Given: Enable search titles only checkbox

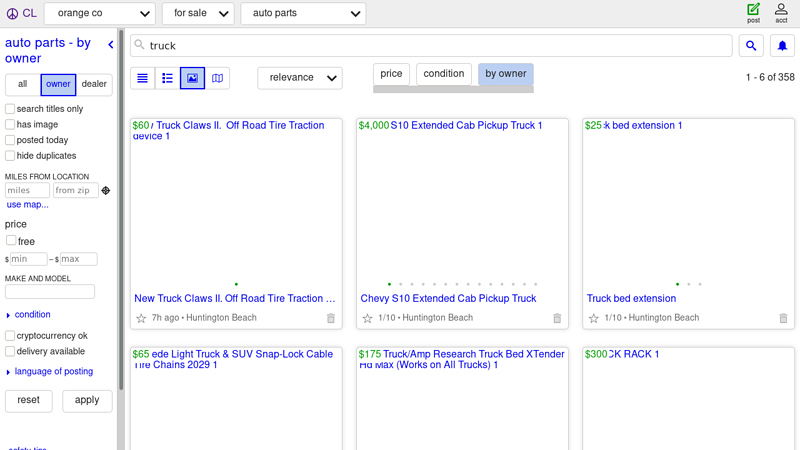Looking at the screenshot, I should pos(10,109).
